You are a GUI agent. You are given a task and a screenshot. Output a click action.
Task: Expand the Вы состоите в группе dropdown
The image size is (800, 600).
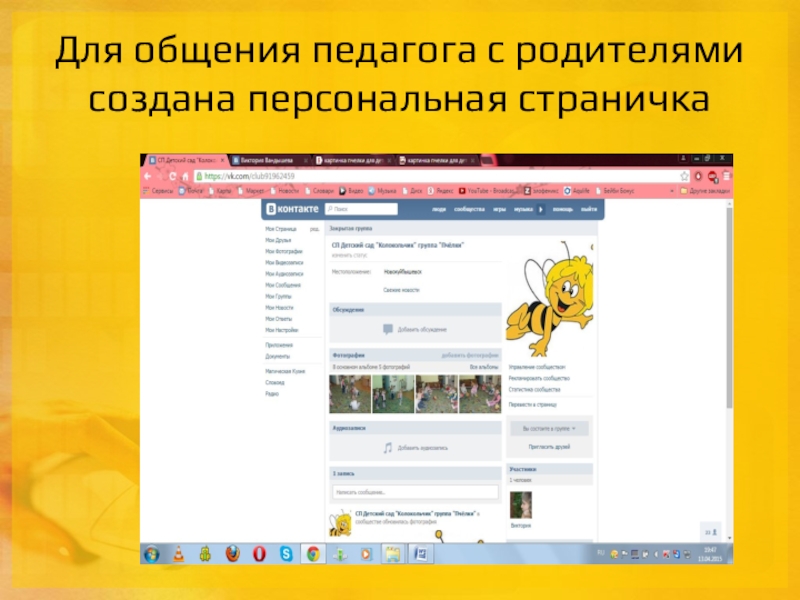[549, 429]
